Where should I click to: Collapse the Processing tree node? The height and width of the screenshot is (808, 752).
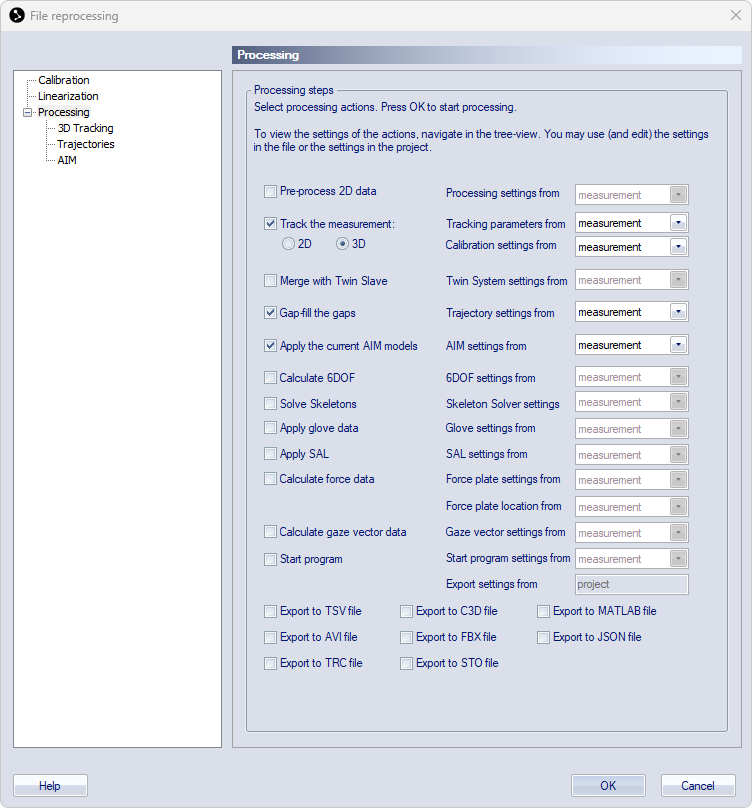coord(27,112)
